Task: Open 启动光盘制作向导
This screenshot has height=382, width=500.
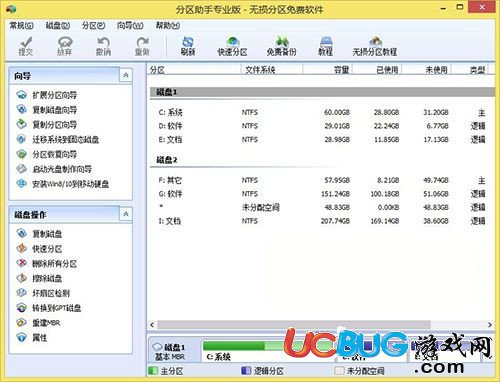Action: [54, 169]
